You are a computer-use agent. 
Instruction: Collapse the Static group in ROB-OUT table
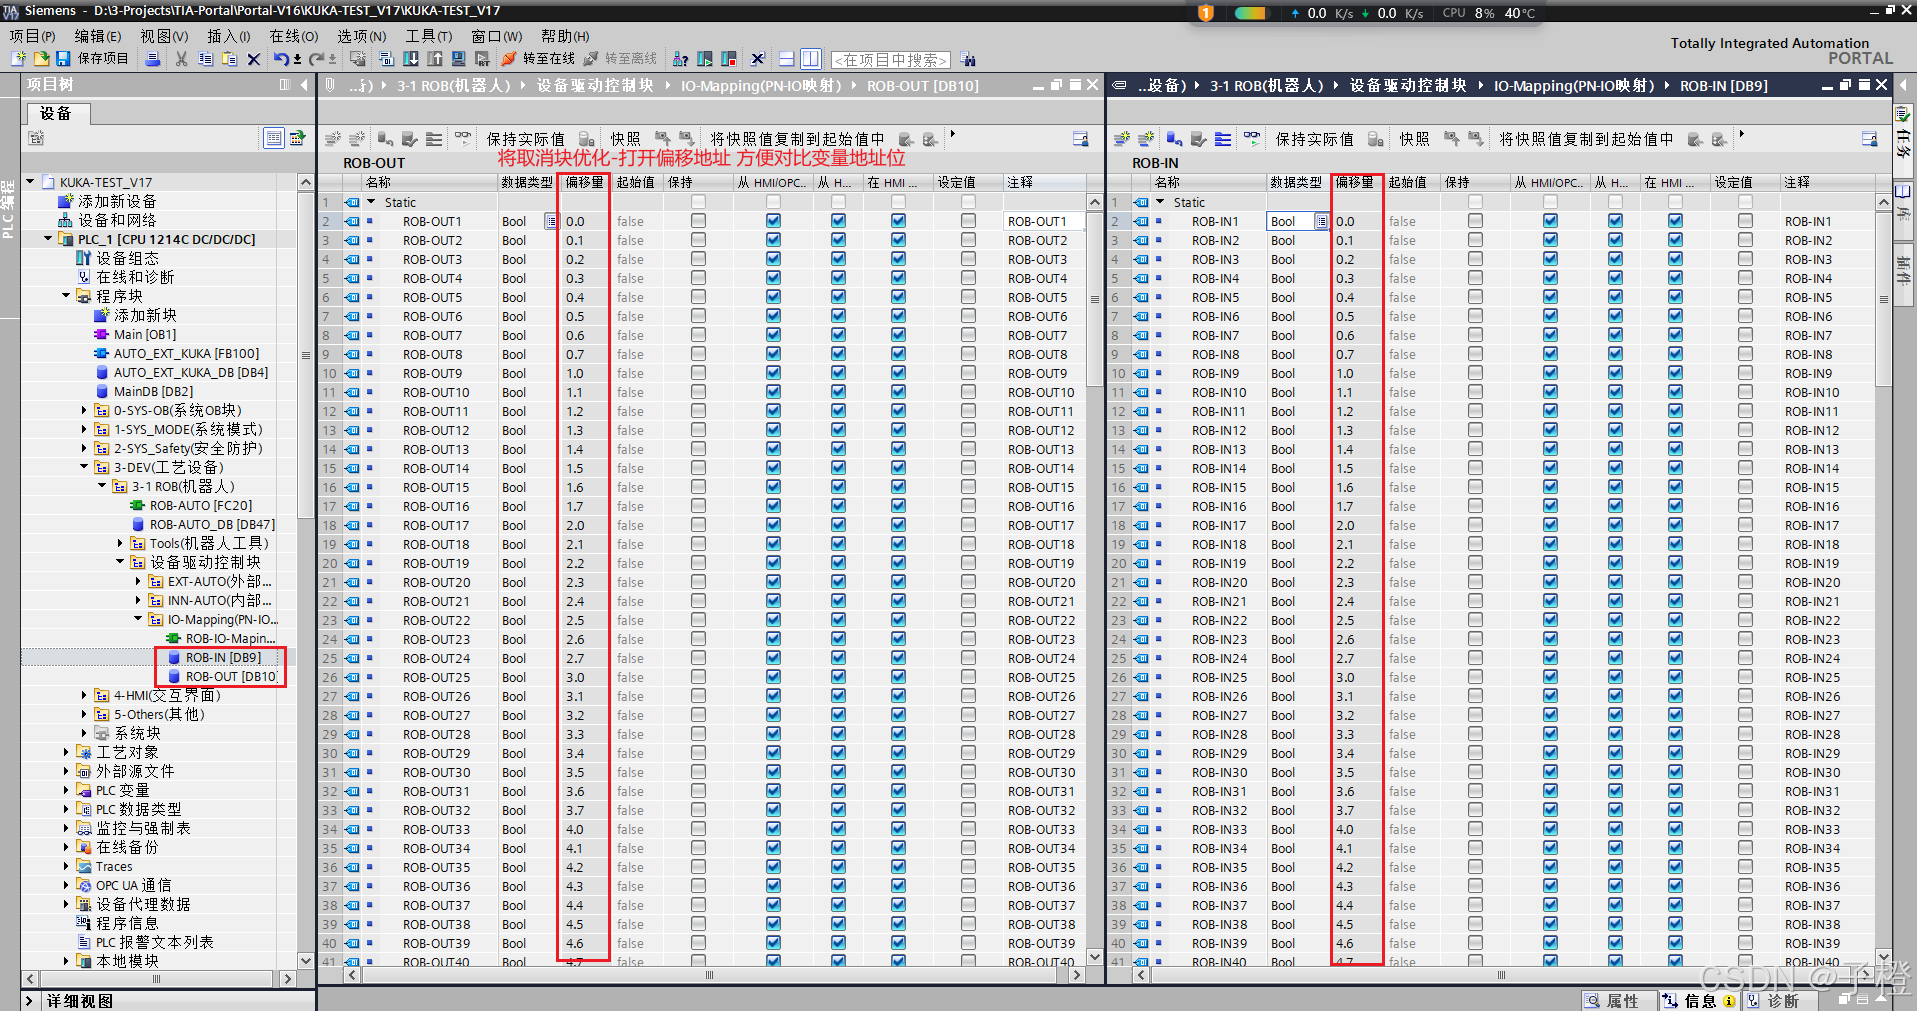click(x=372, y=202)
